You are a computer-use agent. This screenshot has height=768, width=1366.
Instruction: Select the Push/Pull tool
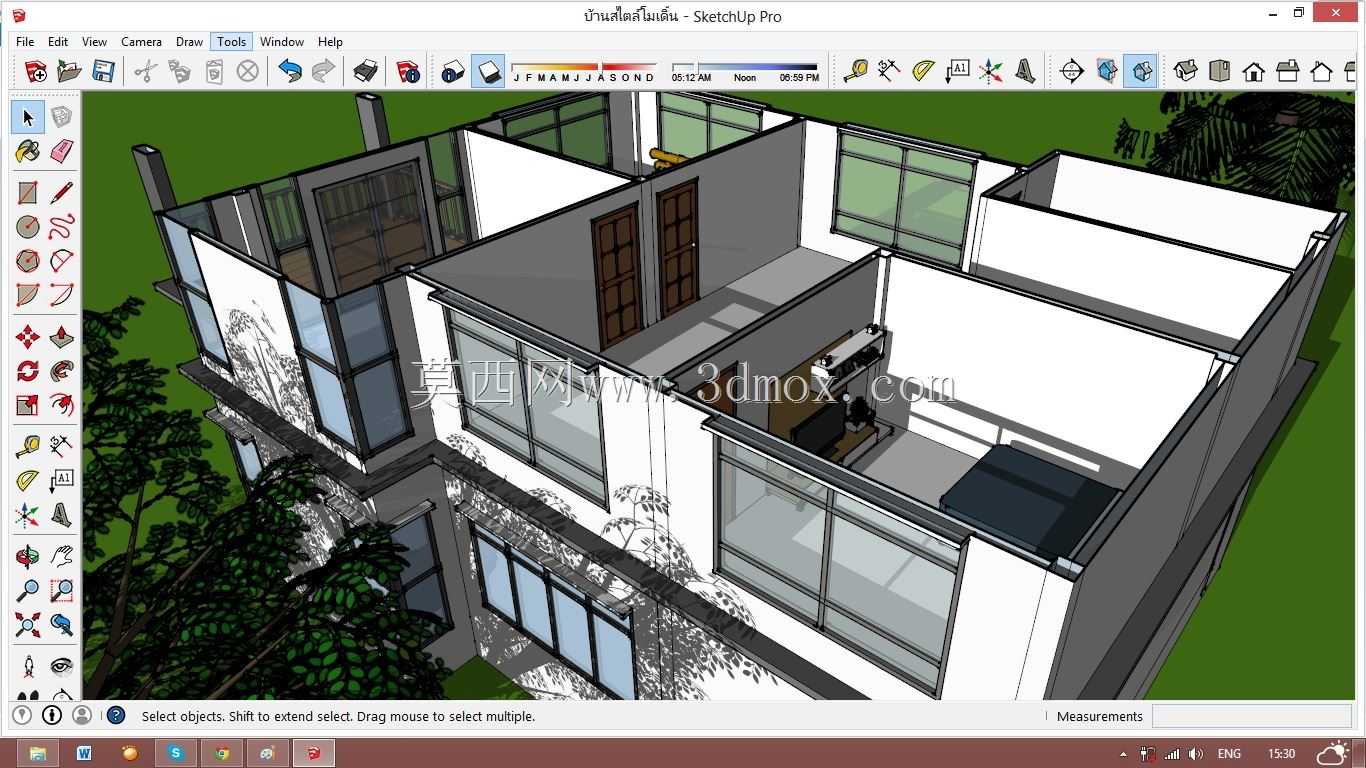click(x=62, y=337)
